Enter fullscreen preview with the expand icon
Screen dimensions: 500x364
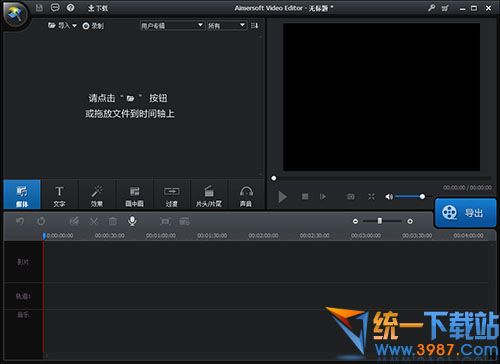(371, 197)
